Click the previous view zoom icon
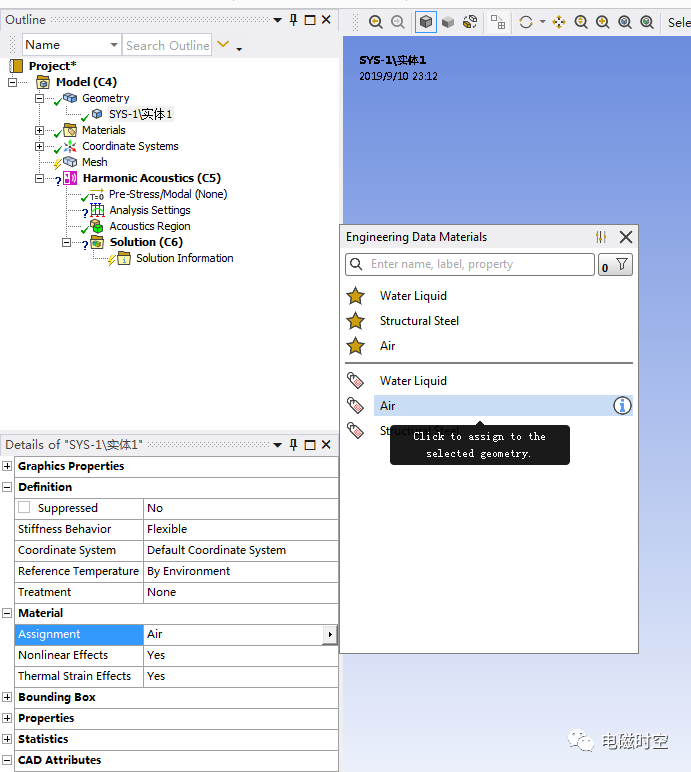691x772 pixels. 375,22
